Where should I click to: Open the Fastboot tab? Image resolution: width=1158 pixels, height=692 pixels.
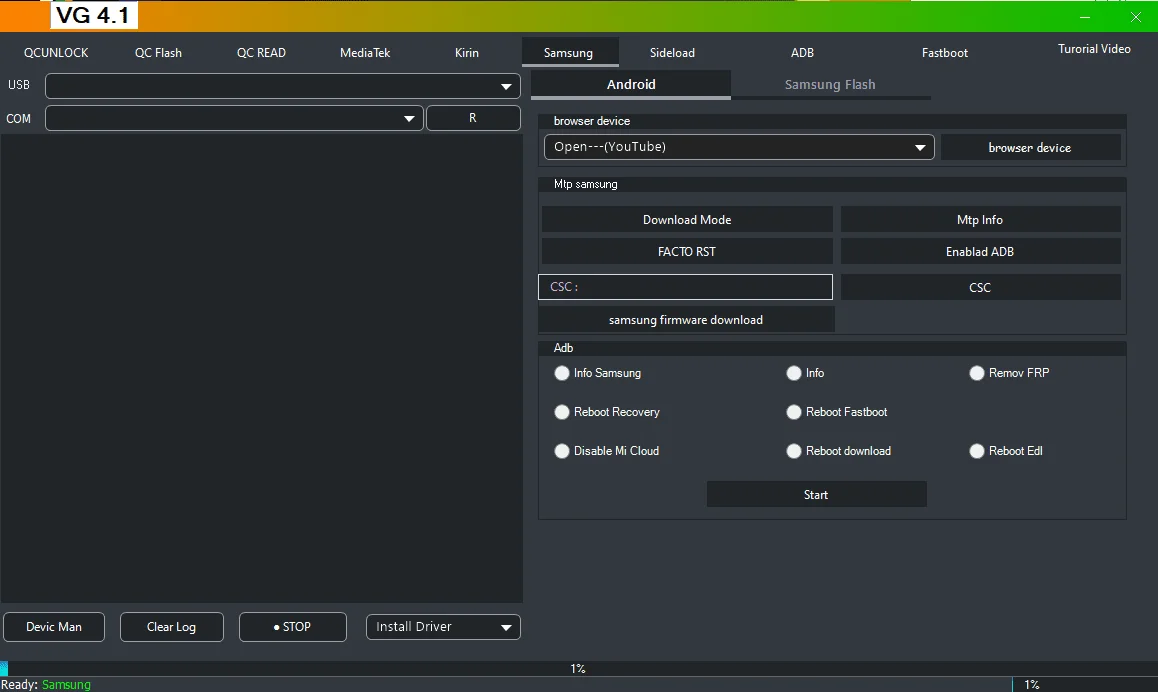(945, 52)
